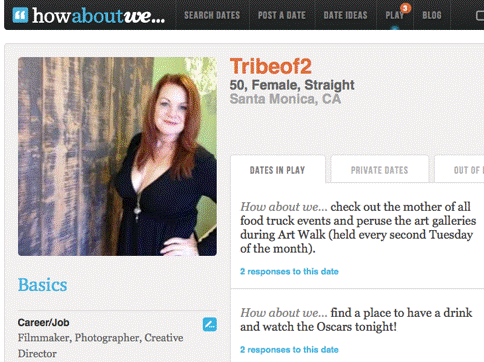This screenshot has width=484, height=362.
Task: Click the blue quote-mark logo icon
Action: [x=20, y=15]
